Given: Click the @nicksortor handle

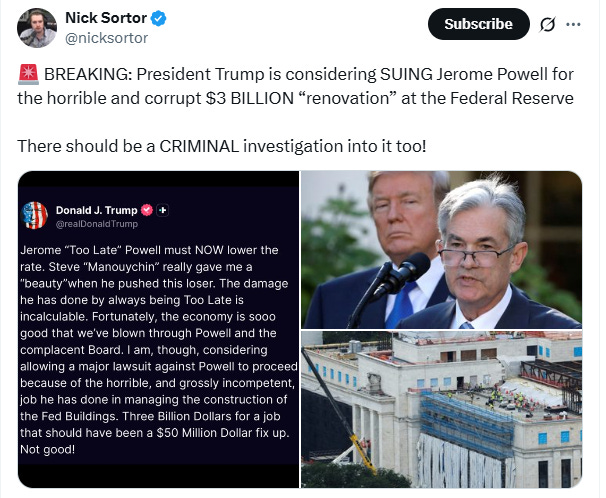Looking at the screenshot, I should (x=106, y=38).
